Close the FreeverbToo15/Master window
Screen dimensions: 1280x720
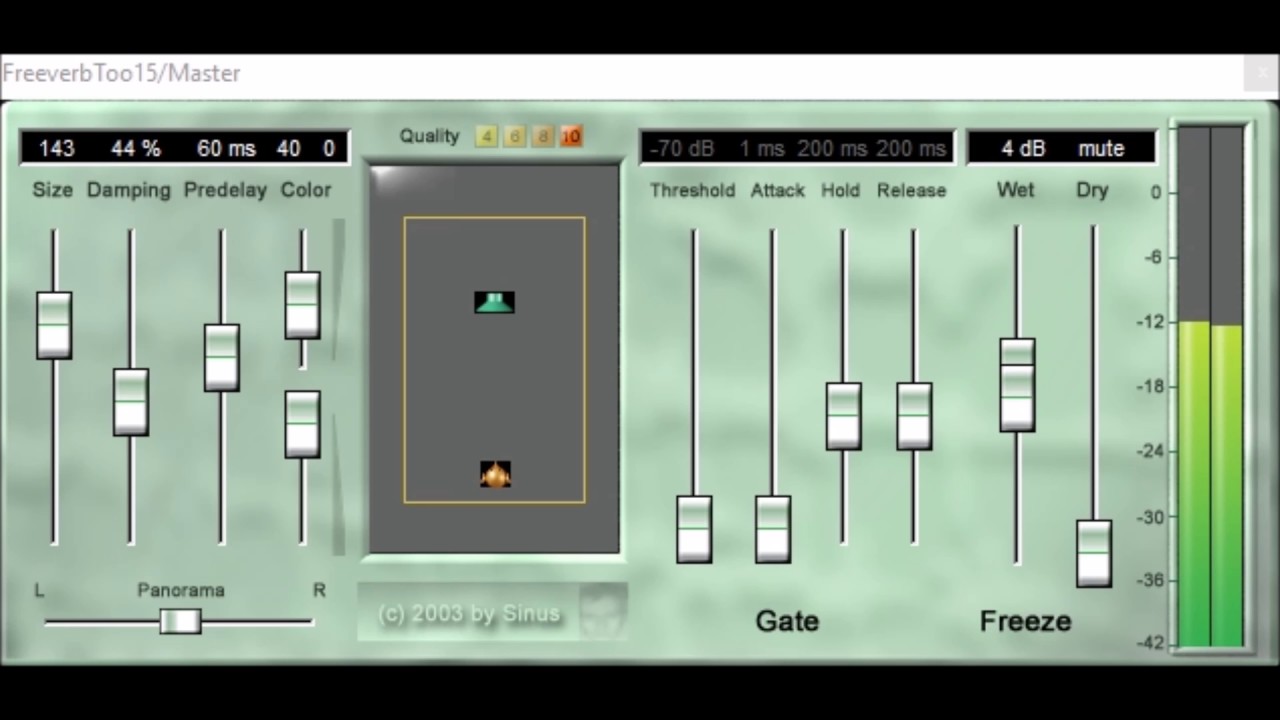[x=1261, y=73]
